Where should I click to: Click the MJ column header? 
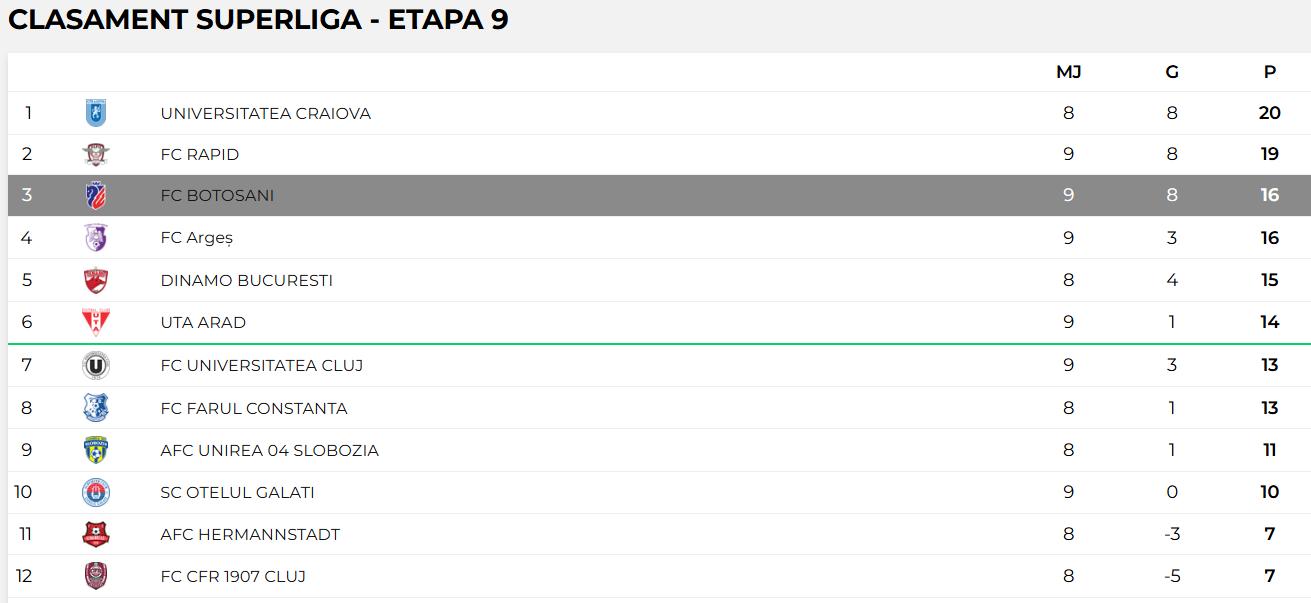pyautogui.click(x=1068, y=72)
